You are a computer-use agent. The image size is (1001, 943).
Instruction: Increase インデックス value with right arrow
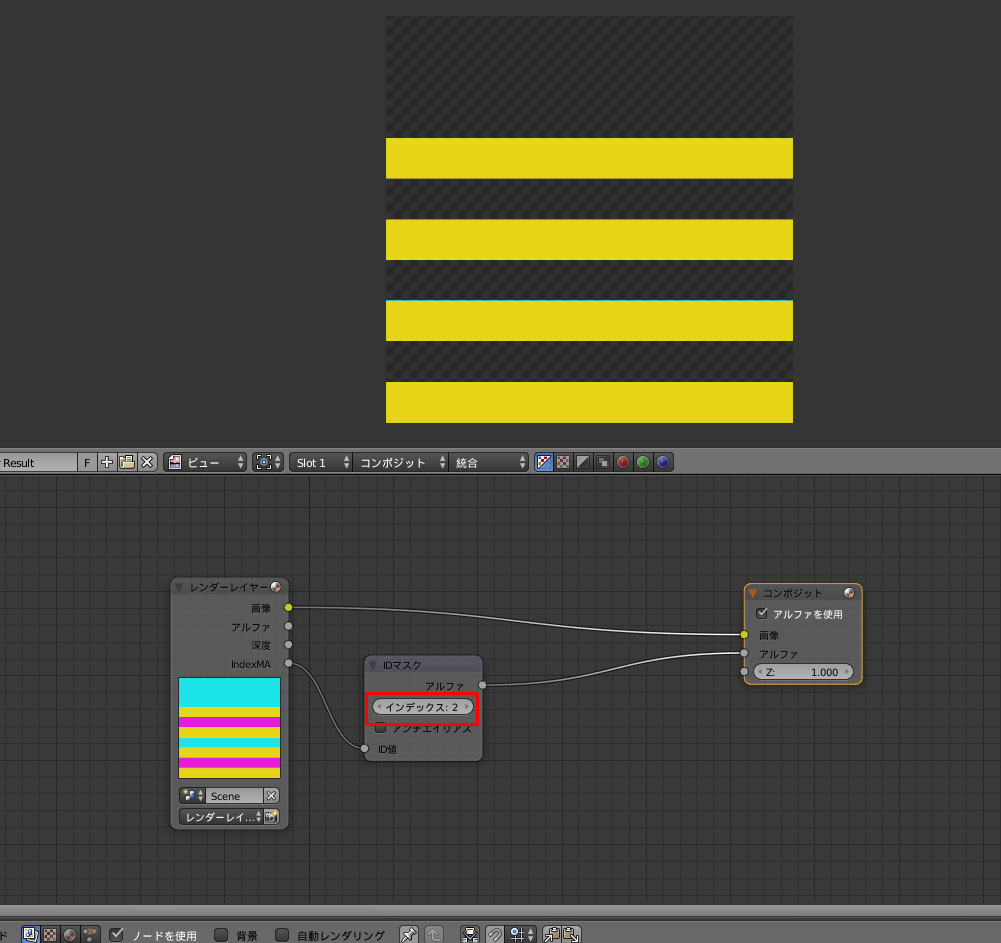(467, 707)
